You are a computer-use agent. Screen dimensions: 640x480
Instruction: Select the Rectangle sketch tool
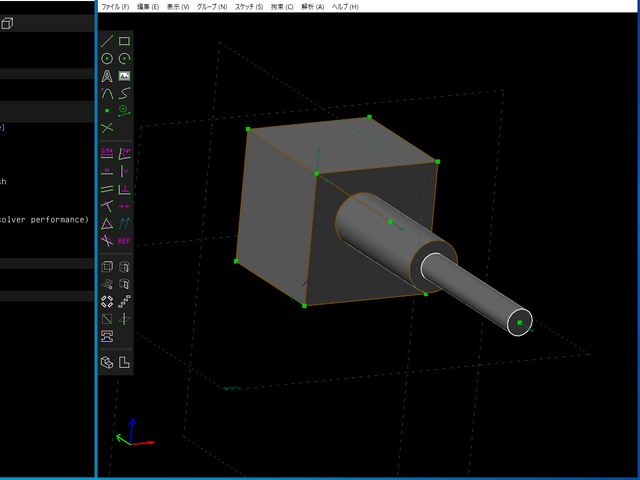[x=124, y=41]
